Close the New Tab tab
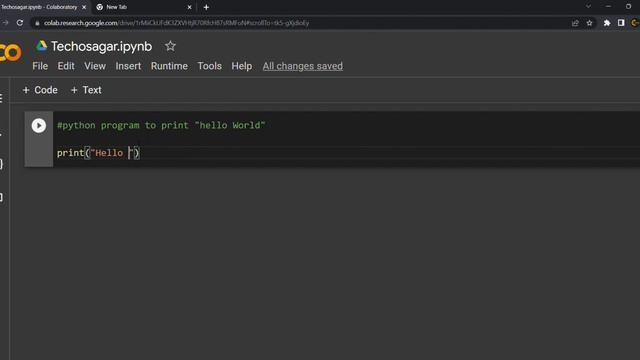Viewport: 640px width, 360px height. (189, 7)
